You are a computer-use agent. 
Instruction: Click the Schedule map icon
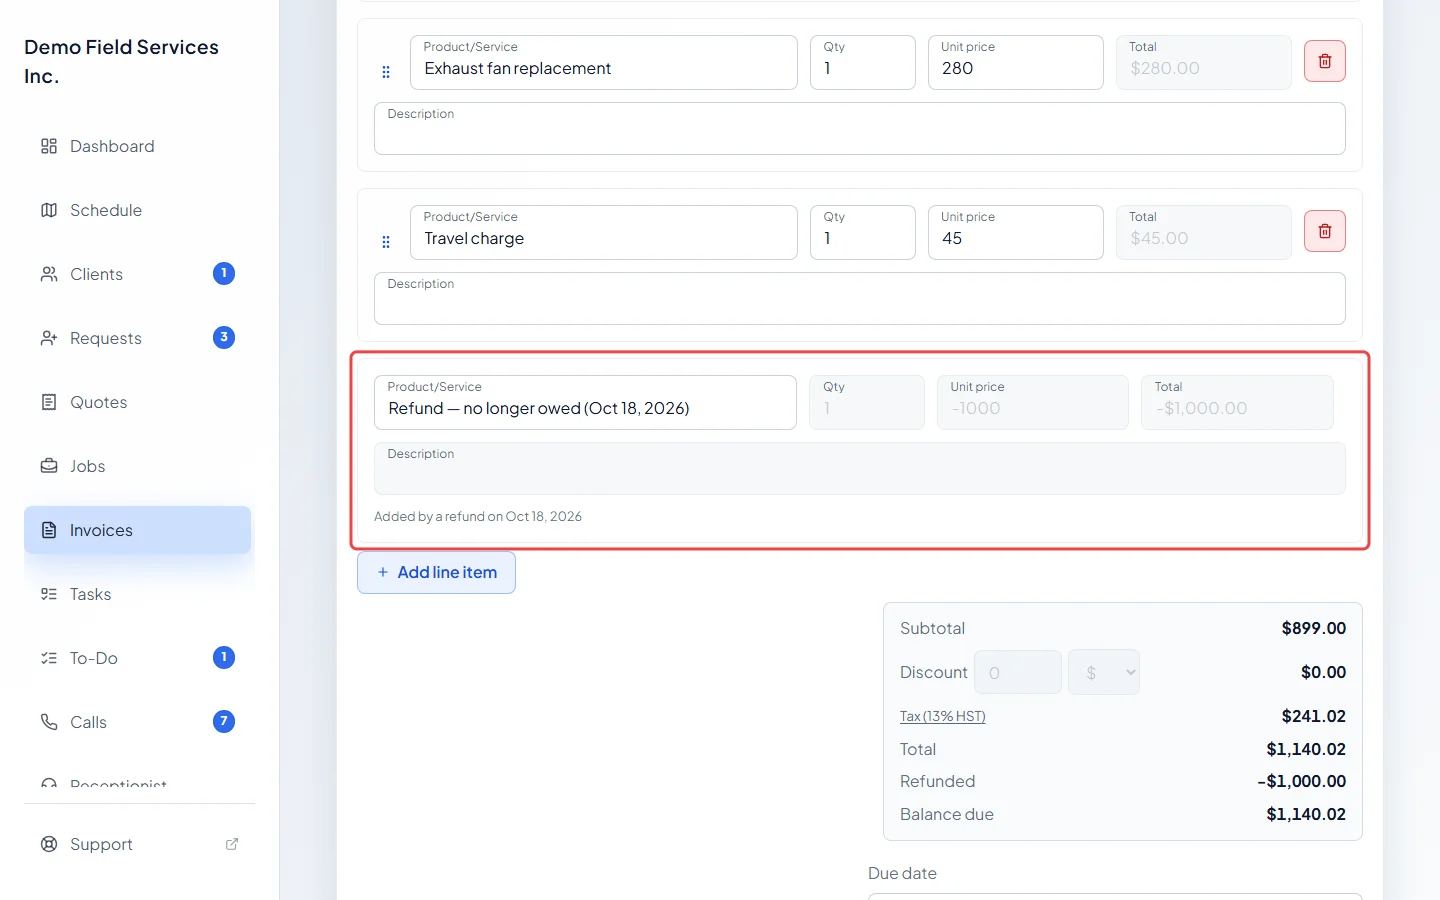[49, 210]
